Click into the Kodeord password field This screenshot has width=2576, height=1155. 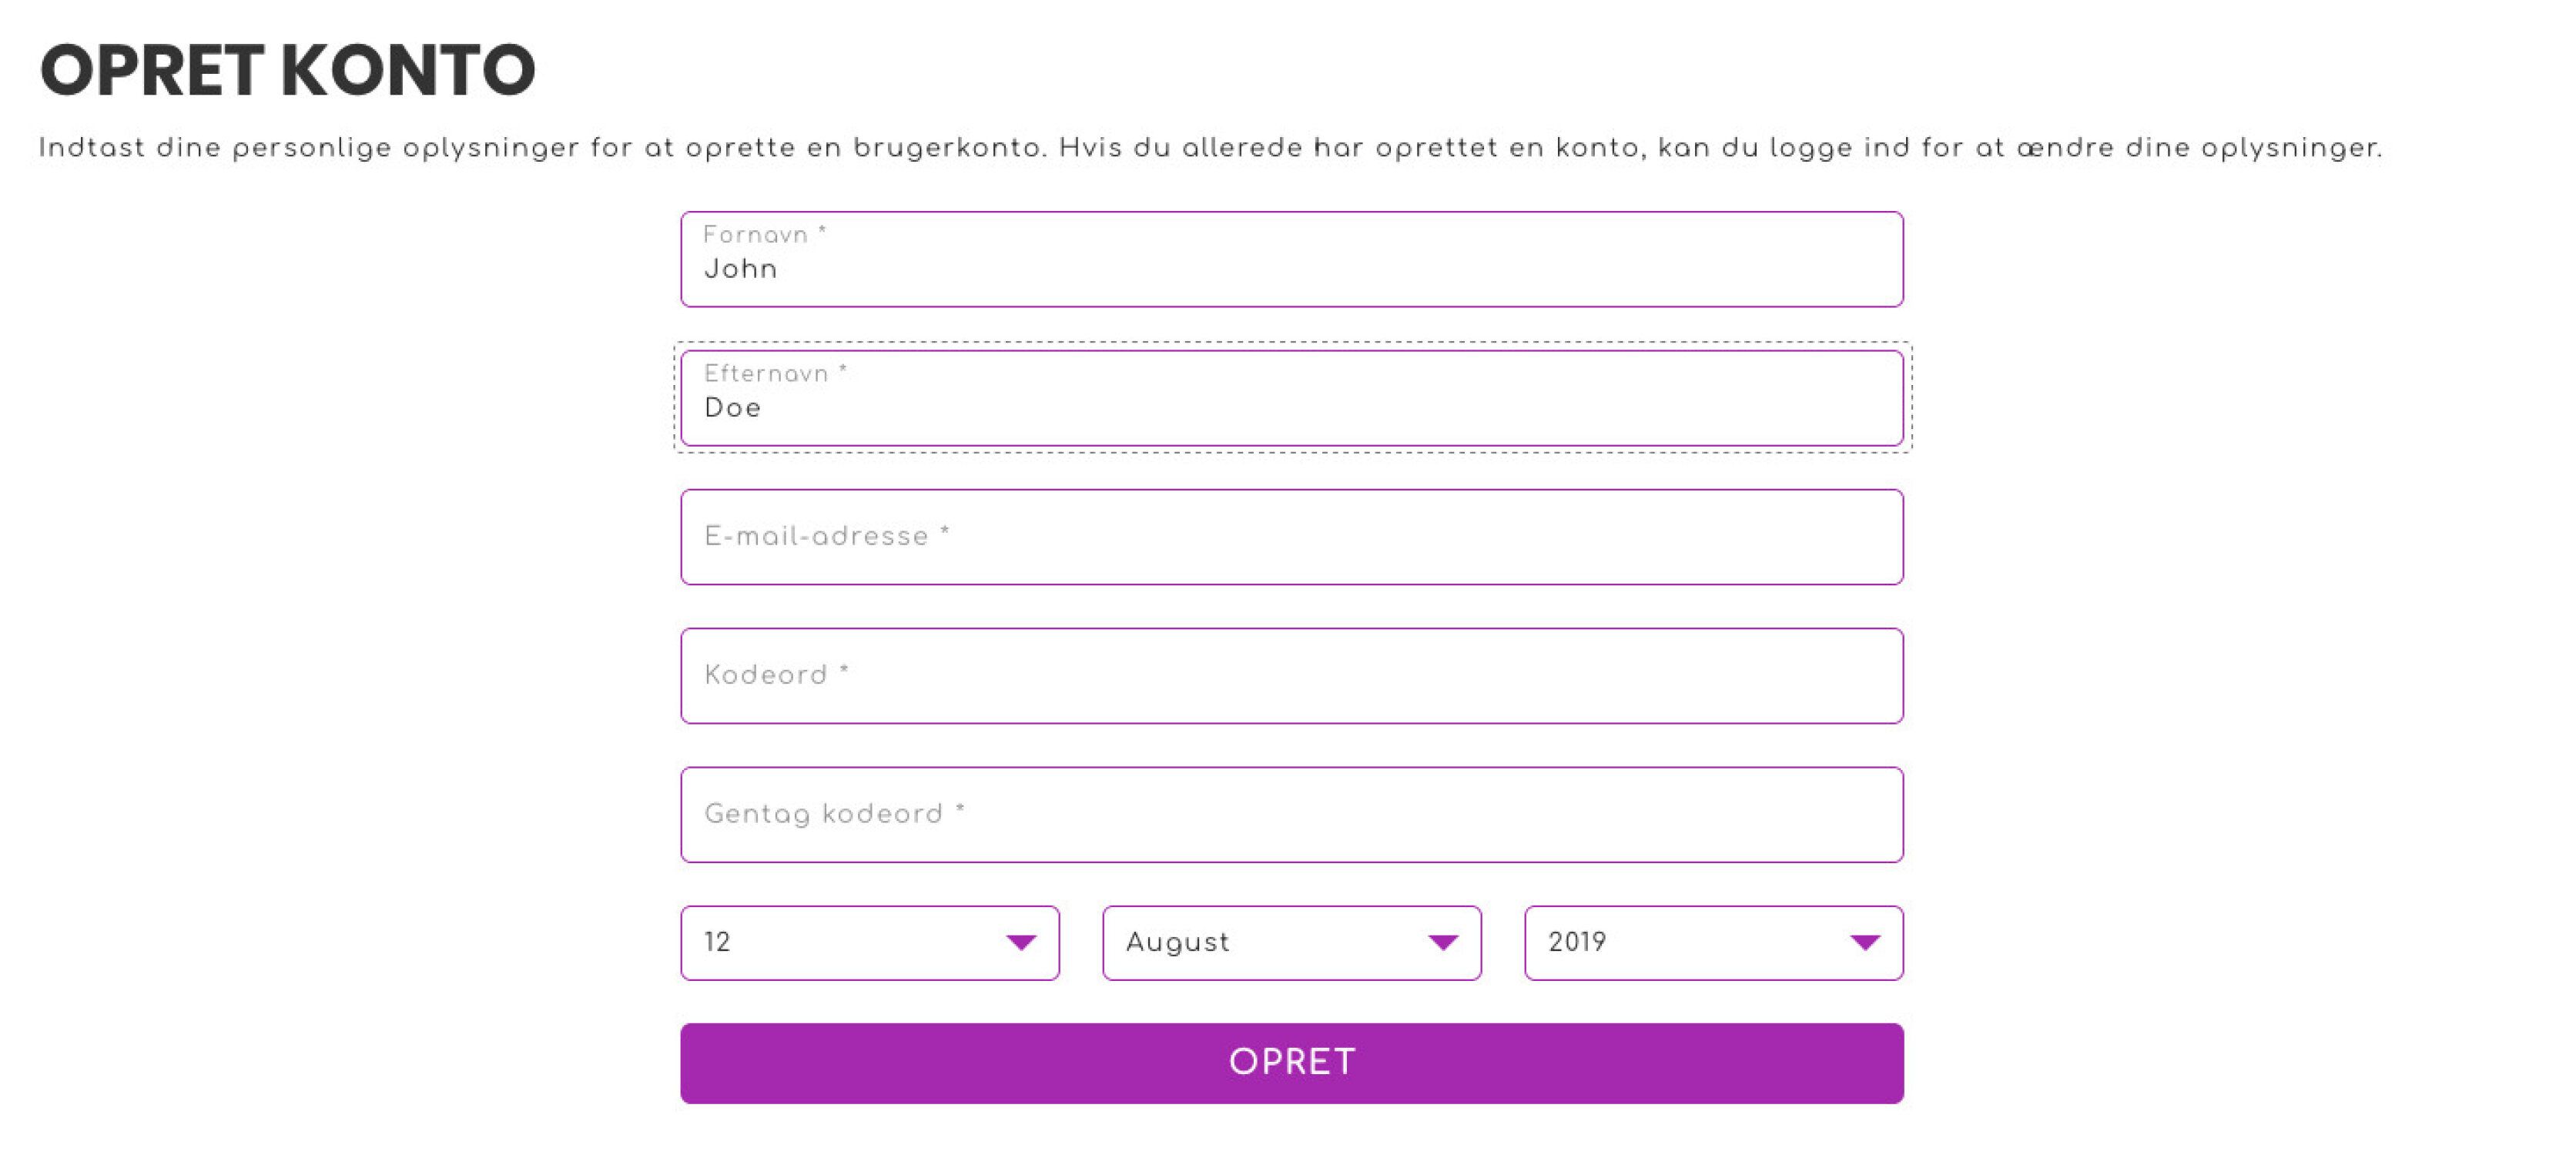tap(1292, 676)
